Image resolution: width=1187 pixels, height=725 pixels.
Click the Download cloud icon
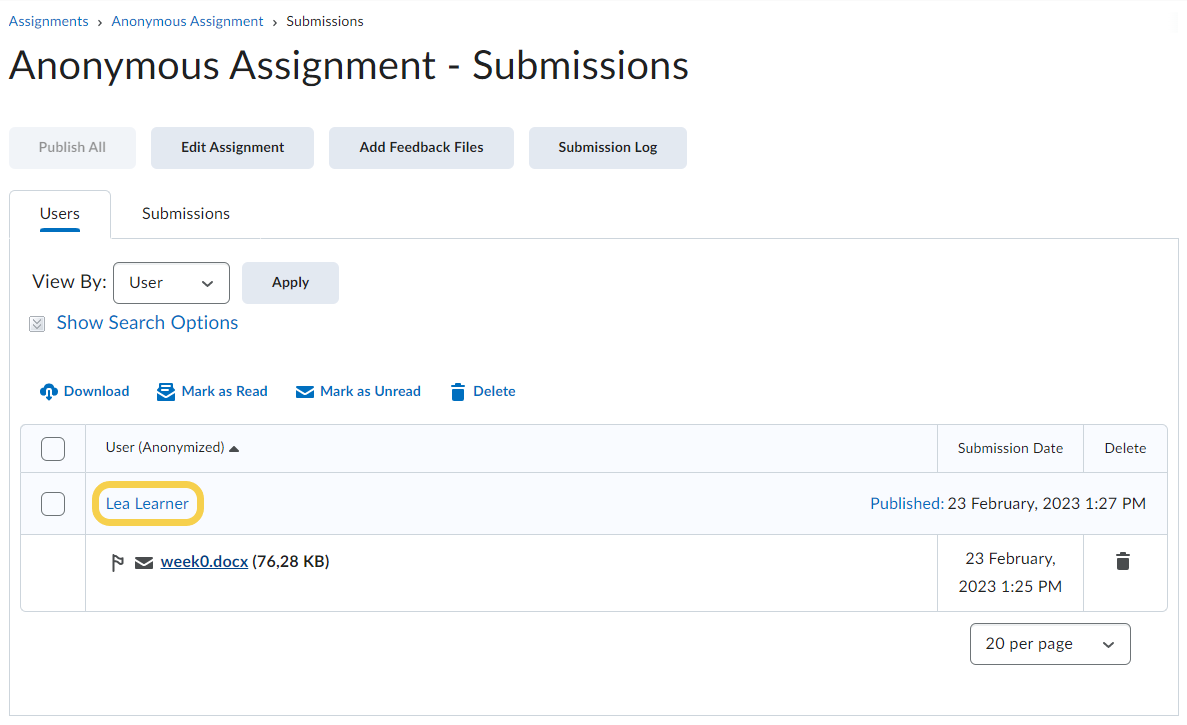(49, 392)
